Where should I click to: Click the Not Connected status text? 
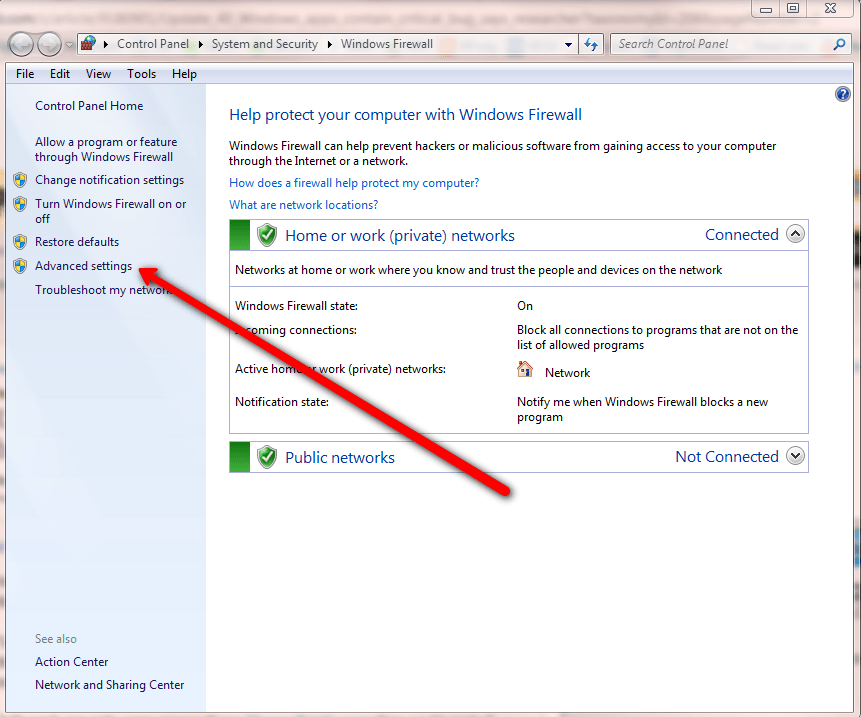tap(726, 457)
